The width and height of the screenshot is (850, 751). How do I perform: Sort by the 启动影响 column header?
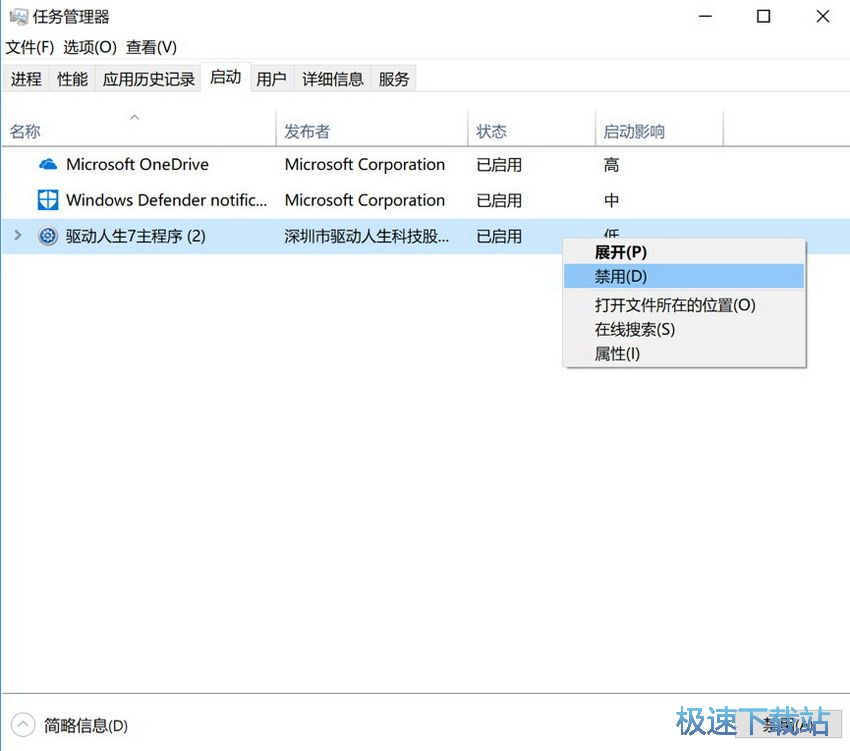coord(659,131)
